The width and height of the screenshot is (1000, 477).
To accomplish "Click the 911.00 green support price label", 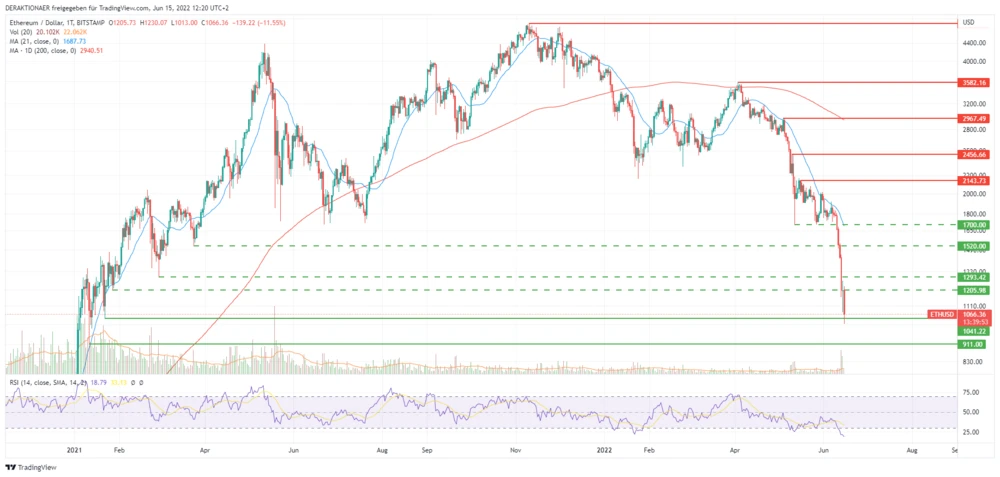I will (x=973, y=343).
